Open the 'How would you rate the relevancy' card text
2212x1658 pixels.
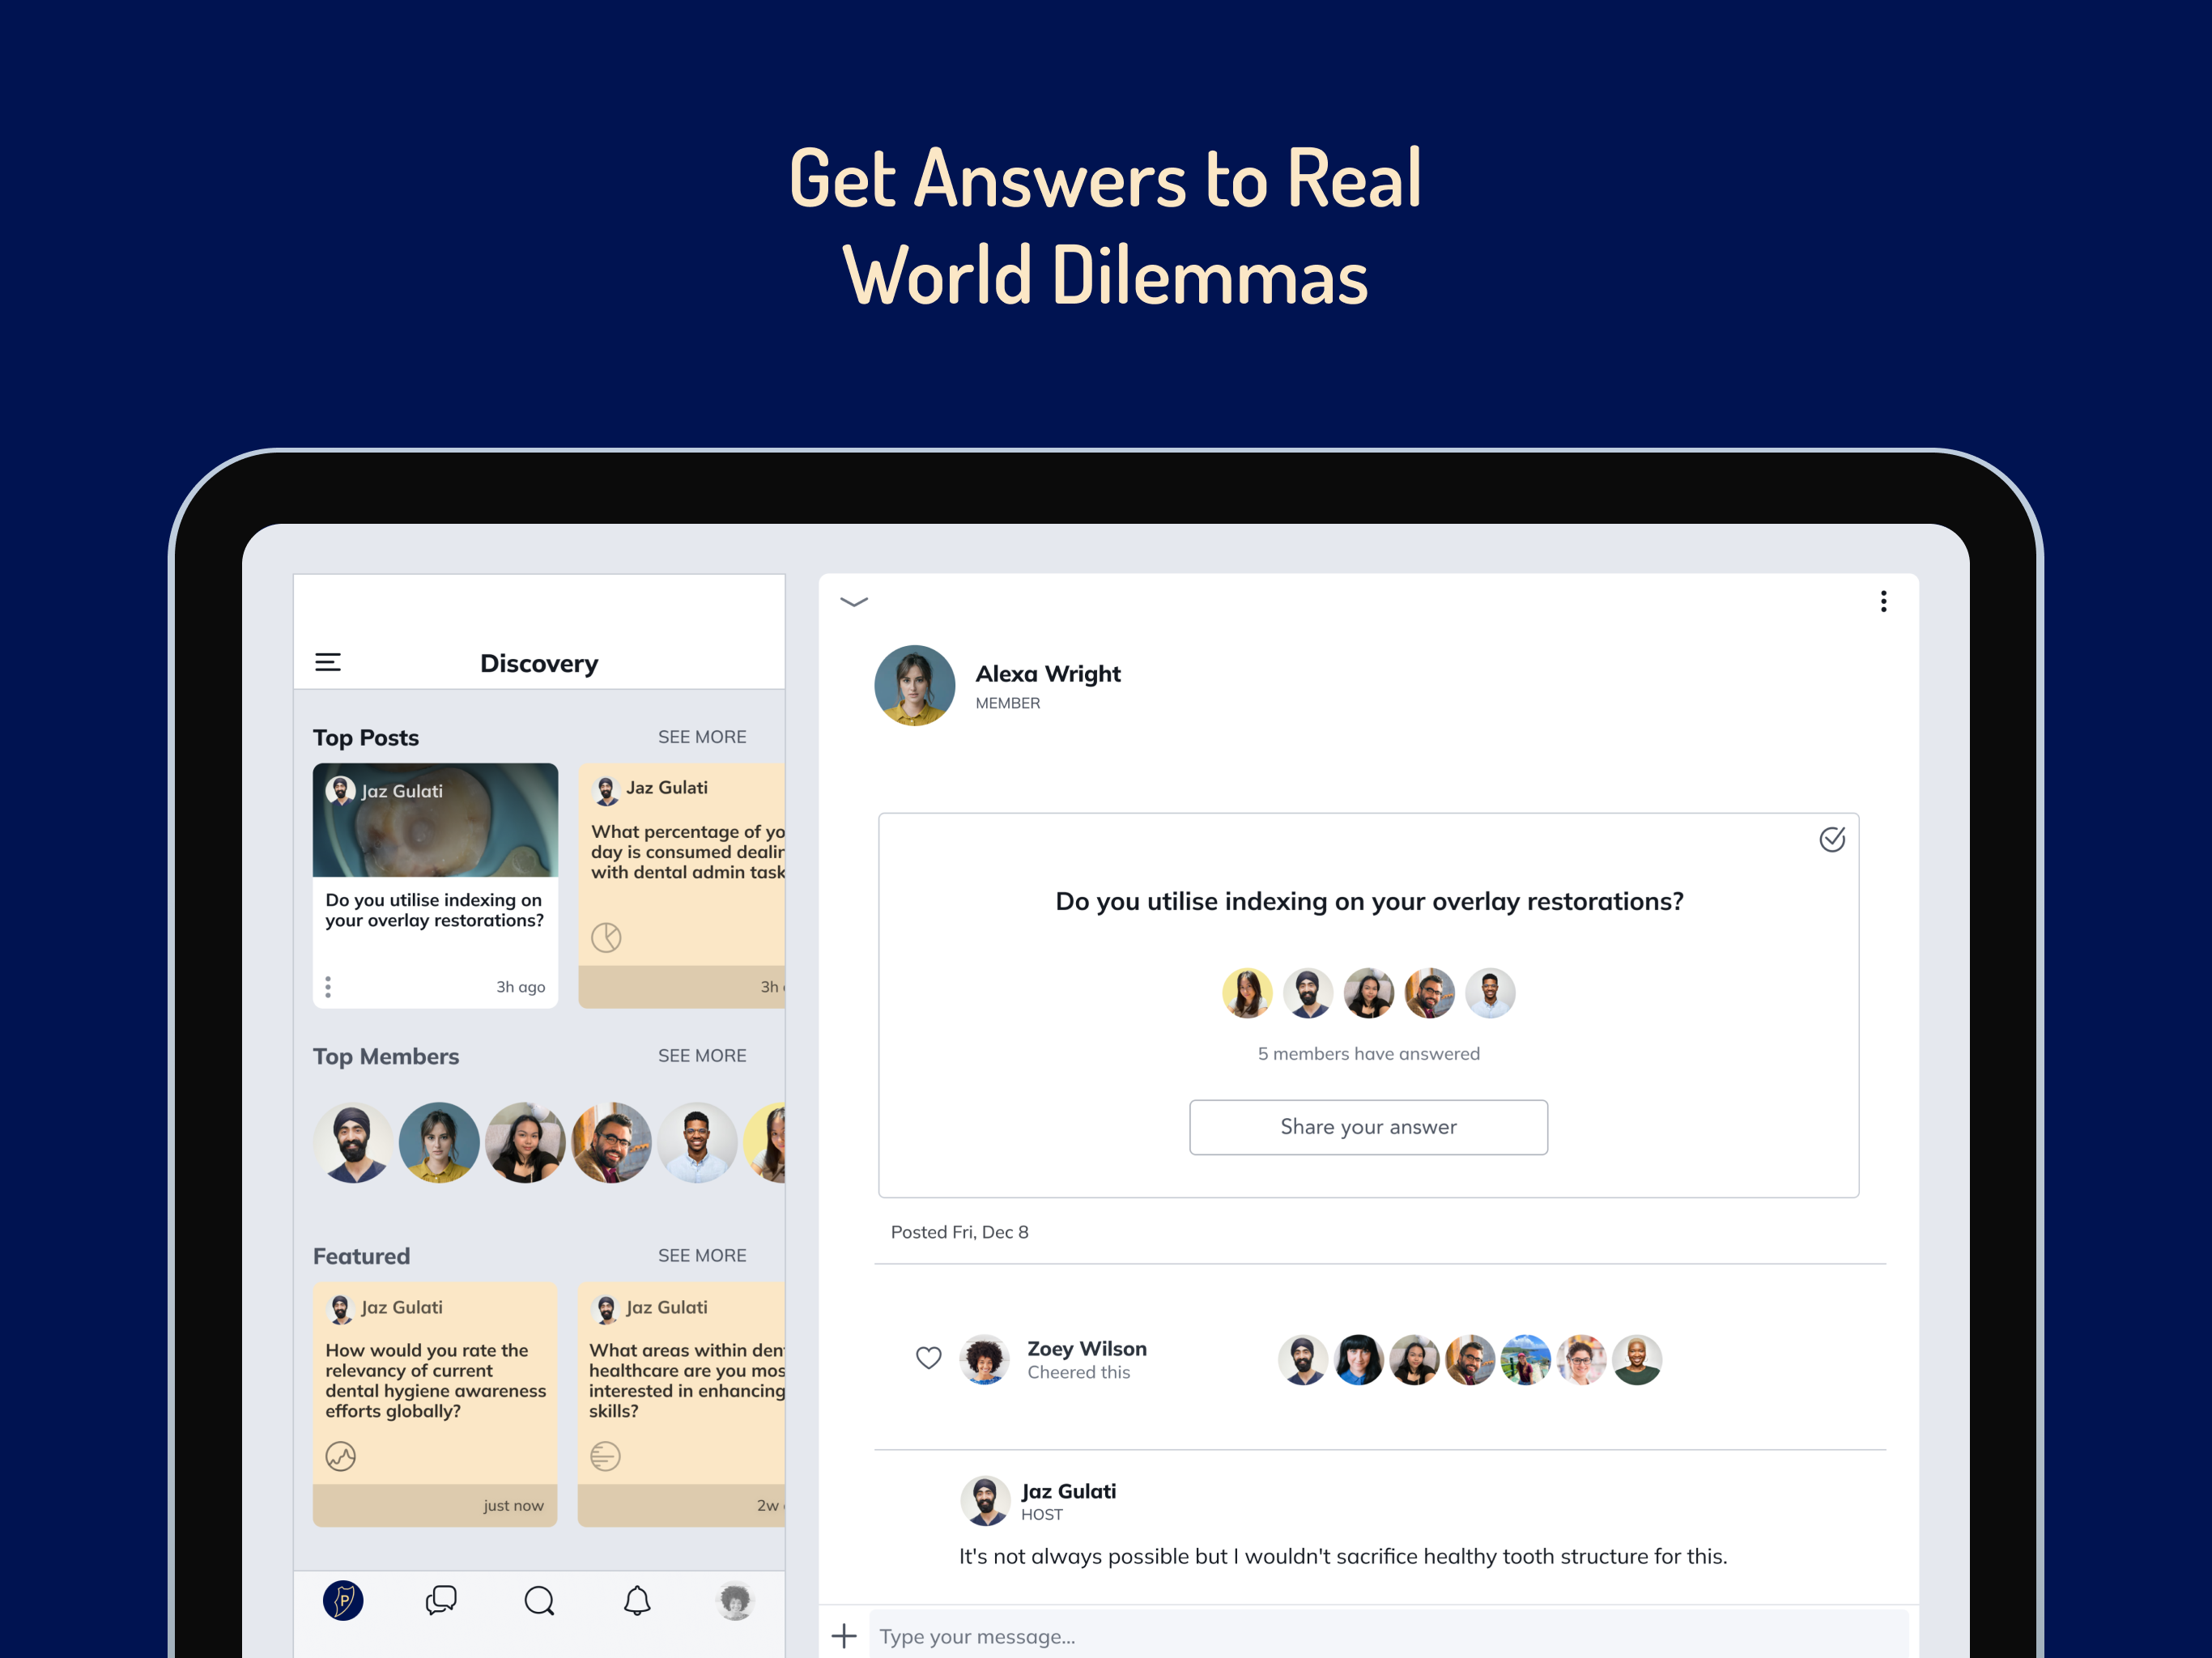pyautogui.click(x=435, y=1380)
